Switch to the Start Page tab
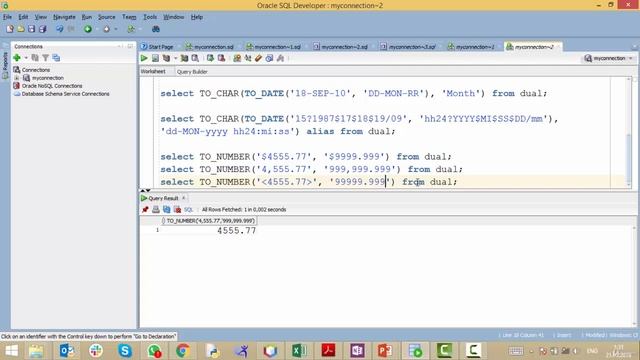The height and width of the screenshot is (360, 640). tap(157, 47)
